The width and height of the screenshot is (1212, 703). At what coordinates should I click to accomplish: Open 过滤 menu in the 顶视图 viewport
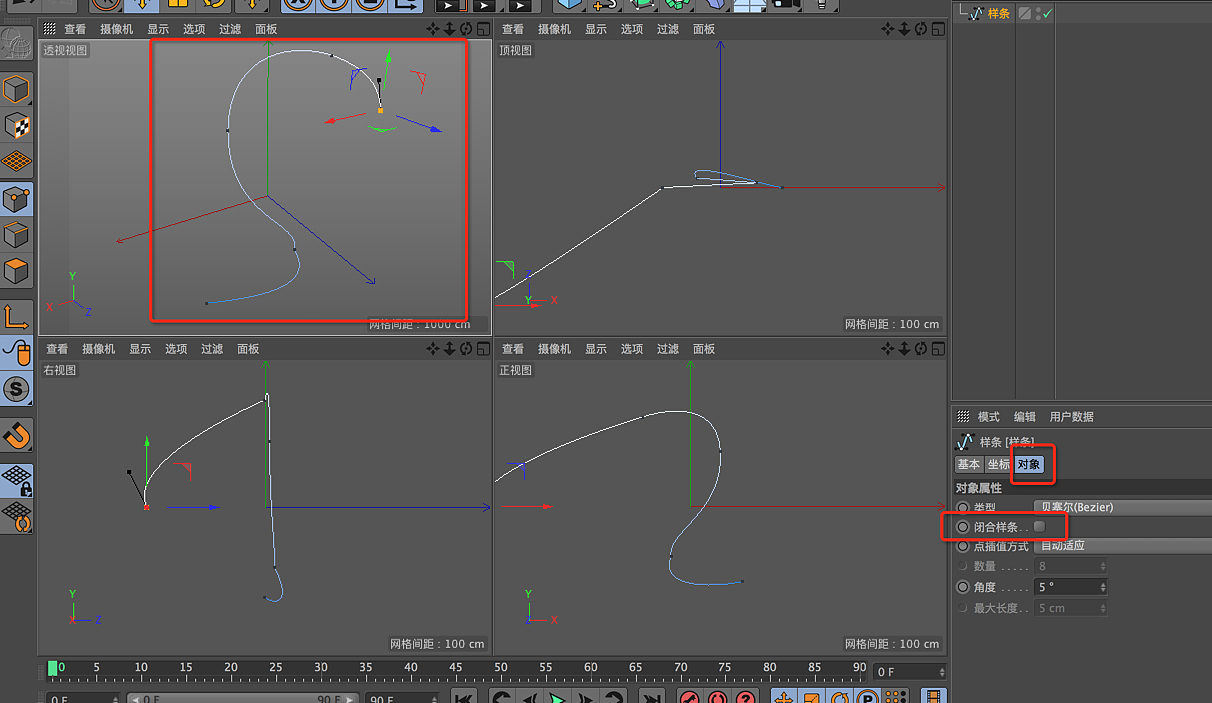pyautogui.click(x=668, y=29)
